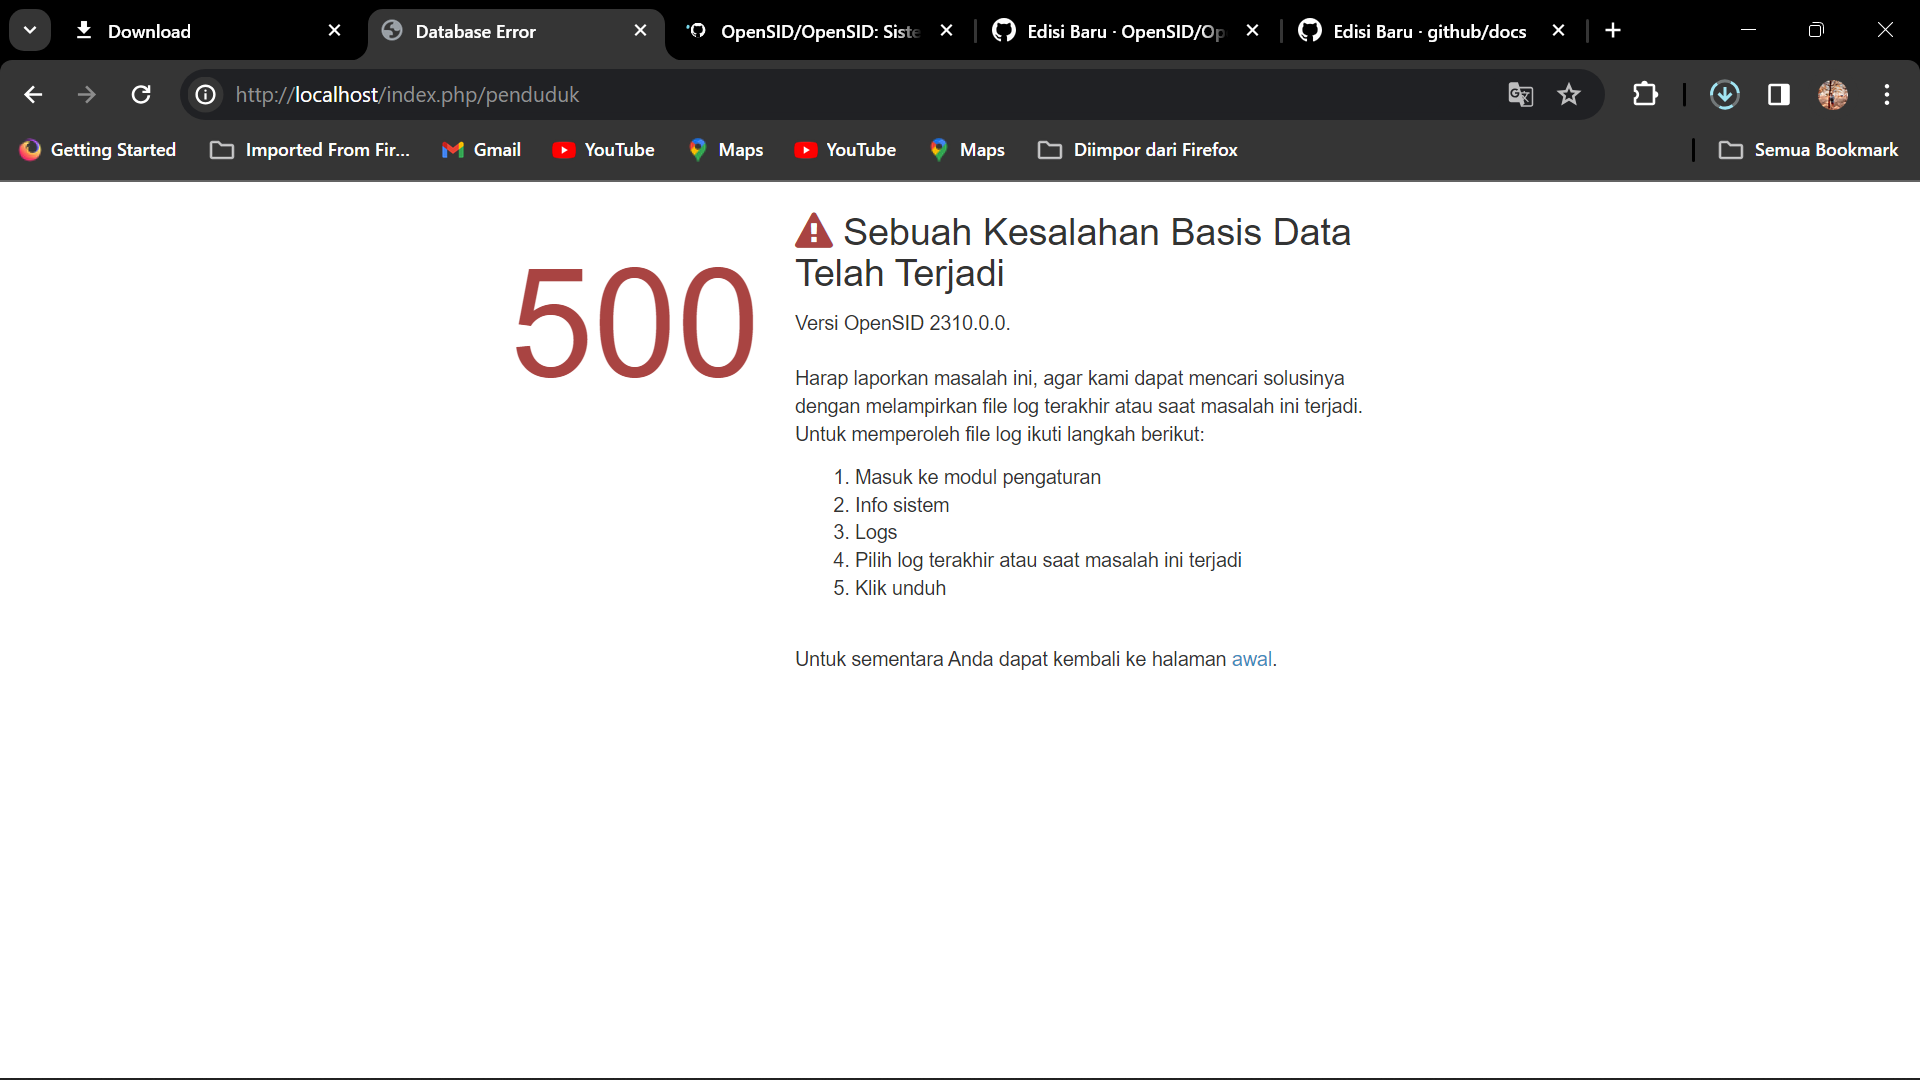This screenshot has width=1920, height=1080.
Task: Open Google Translate for this page
Action: [1520, 94]
